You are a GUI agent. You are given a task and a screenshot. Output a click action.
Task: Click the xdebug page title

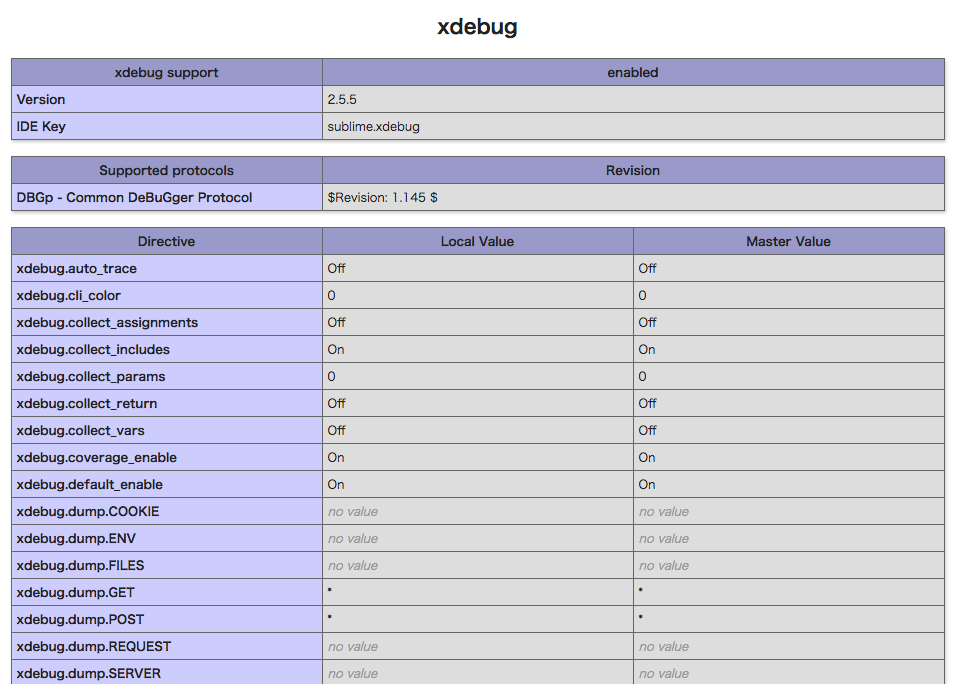point(477,26)
